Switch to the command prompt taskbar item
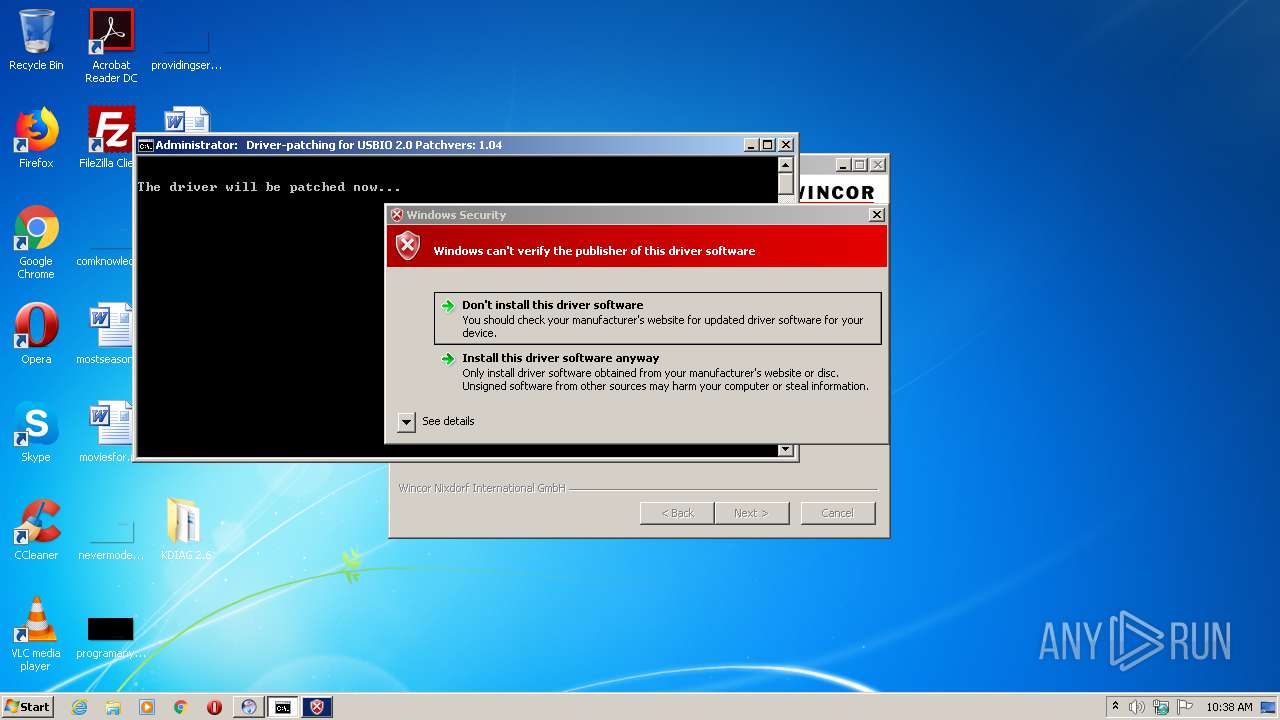This screenshot has height=720, width=1280. (283, 707)
